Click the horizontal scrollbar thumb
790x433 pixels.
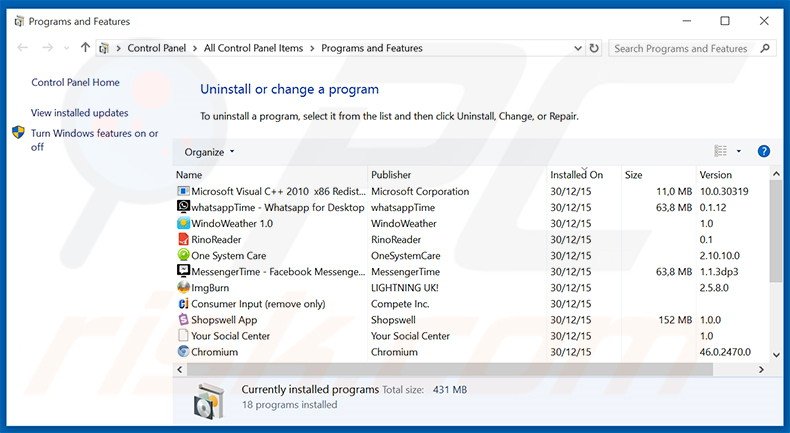pos(450,369)
